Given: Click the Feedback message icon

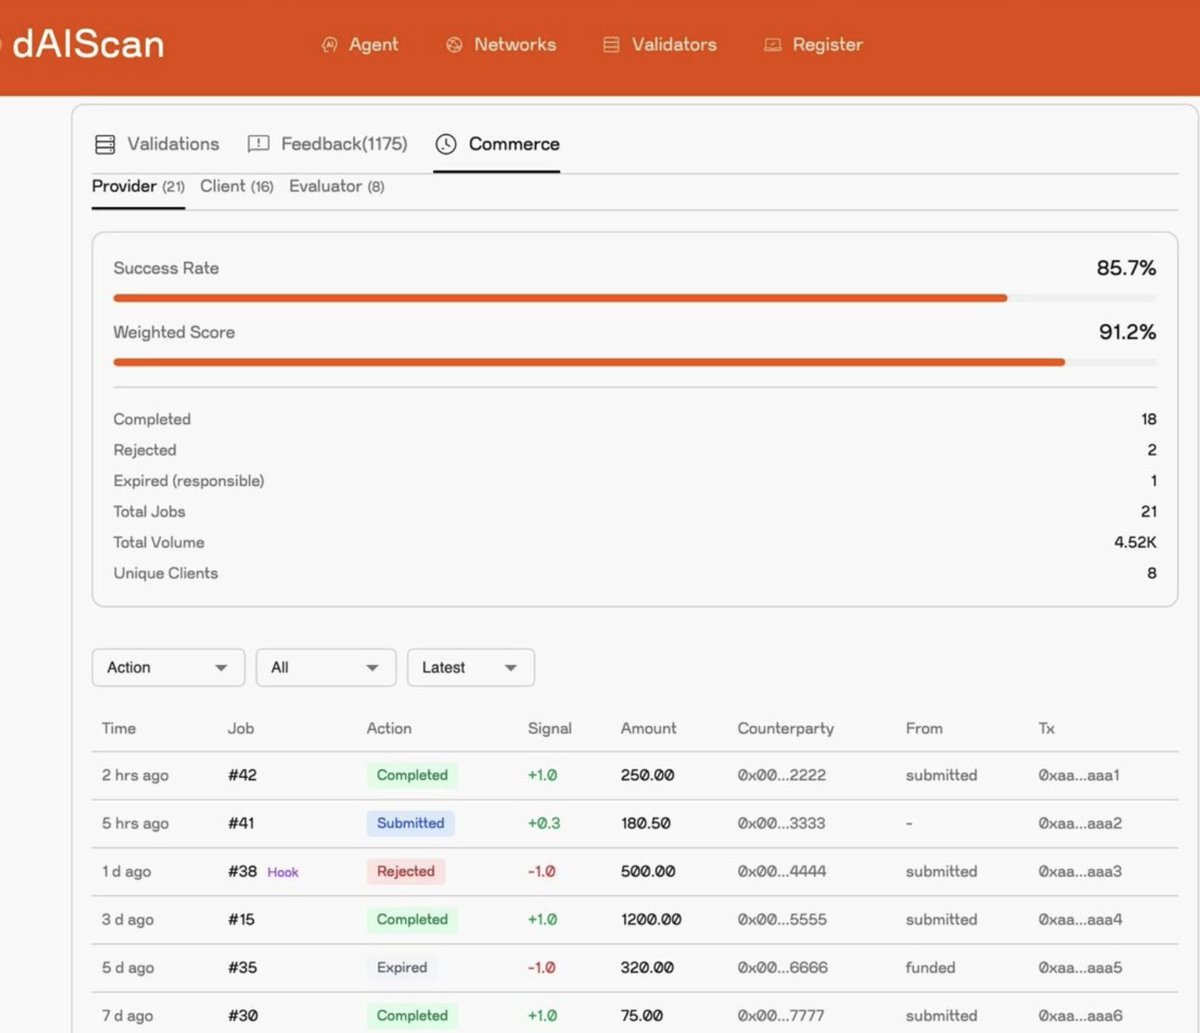Looking at the screenshot, I should click(258, 144).
